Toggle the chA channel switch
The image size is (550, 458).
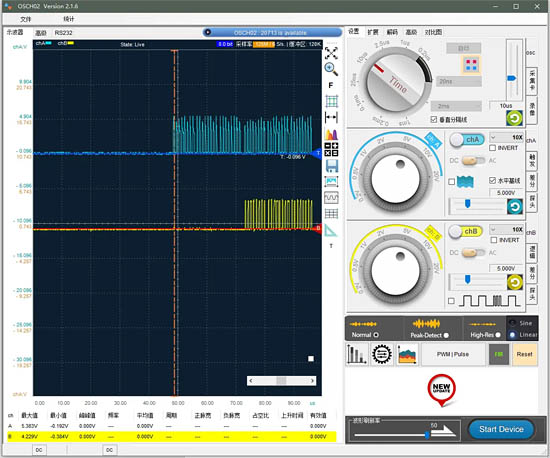click(x=467, y=140)
